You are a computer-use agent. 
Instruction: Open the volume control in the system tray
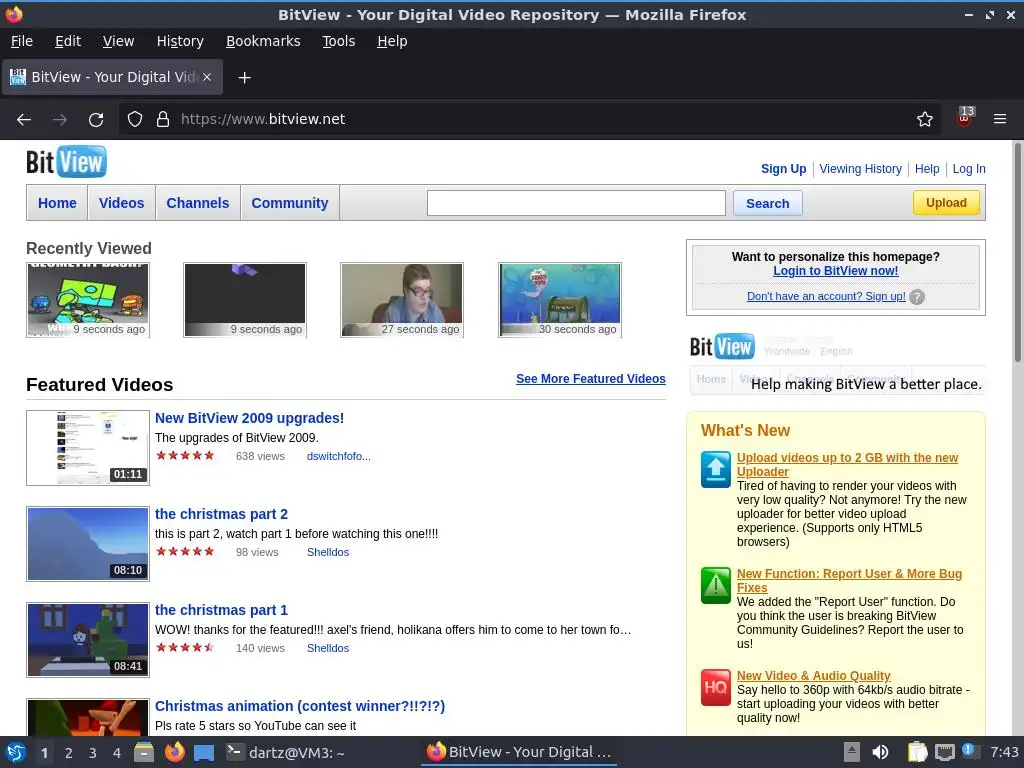[x=880, y=752]
